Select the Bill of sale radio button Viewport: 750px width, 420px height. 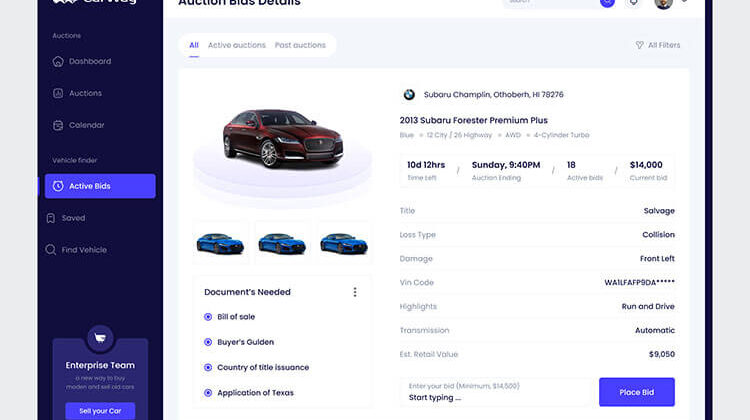pos(207,317)
